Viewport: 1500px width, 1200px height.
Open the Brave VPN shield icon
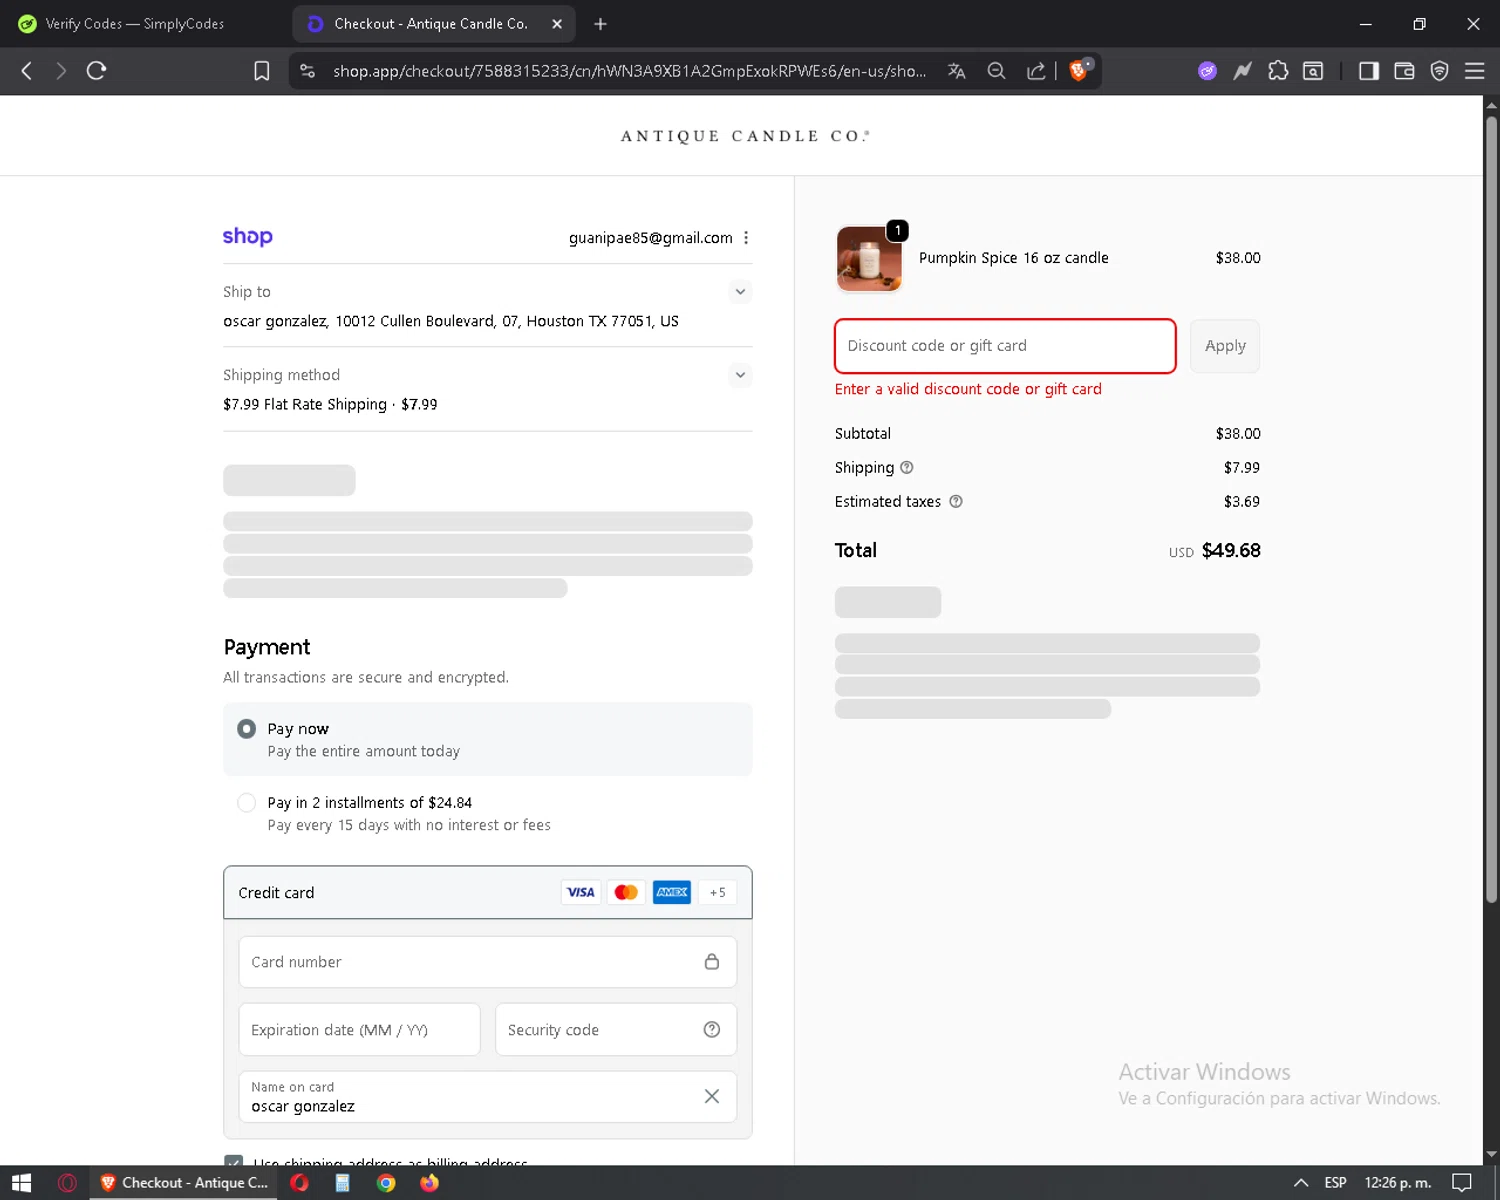coord(1439,71)
